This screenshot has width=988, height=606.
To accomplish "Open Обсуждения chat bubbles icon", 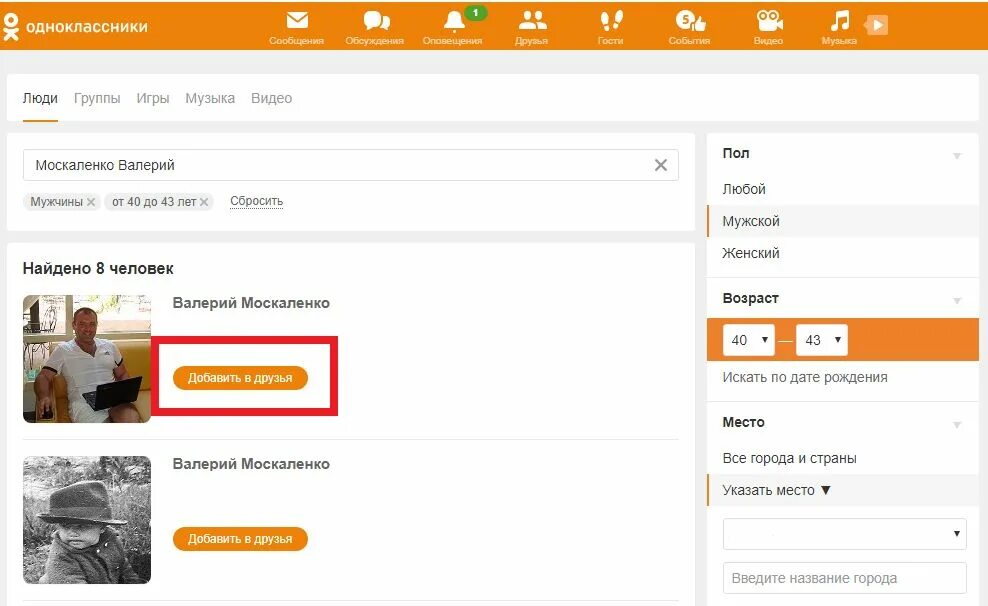I will pyautogui.click(x=376, y=21).
